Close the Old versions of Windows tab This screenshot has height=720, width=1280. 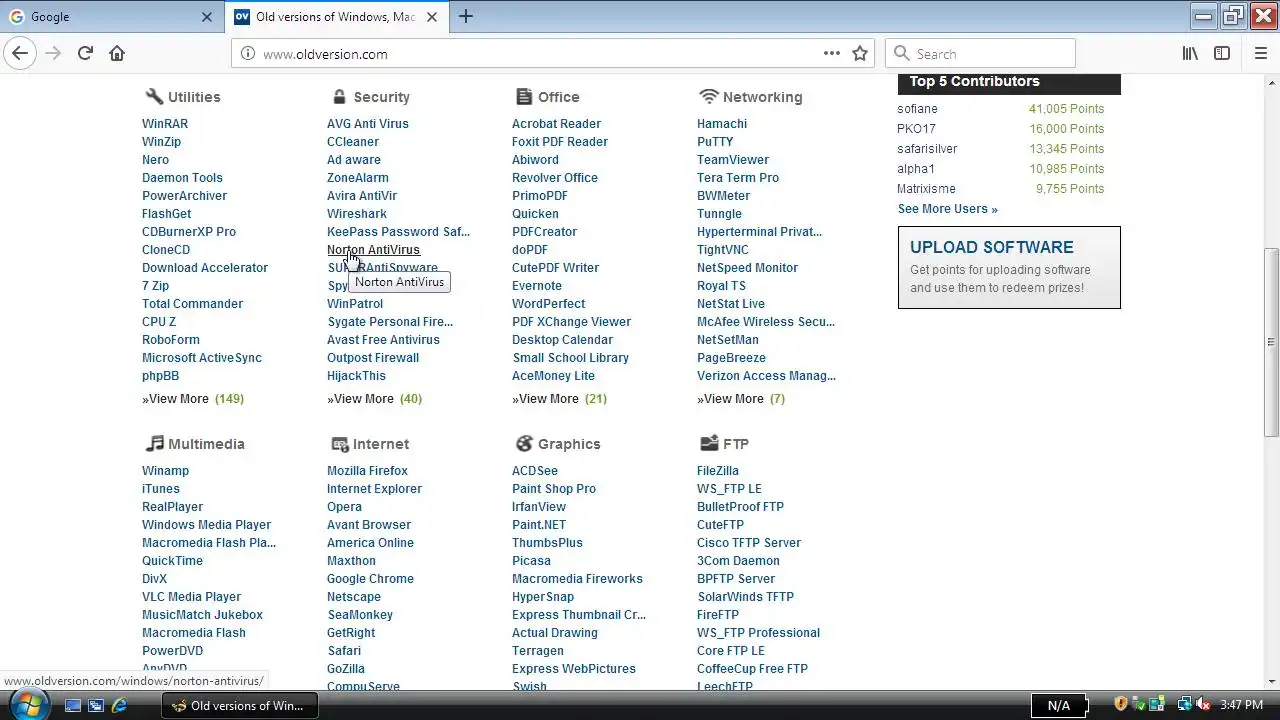click(432, 17)
